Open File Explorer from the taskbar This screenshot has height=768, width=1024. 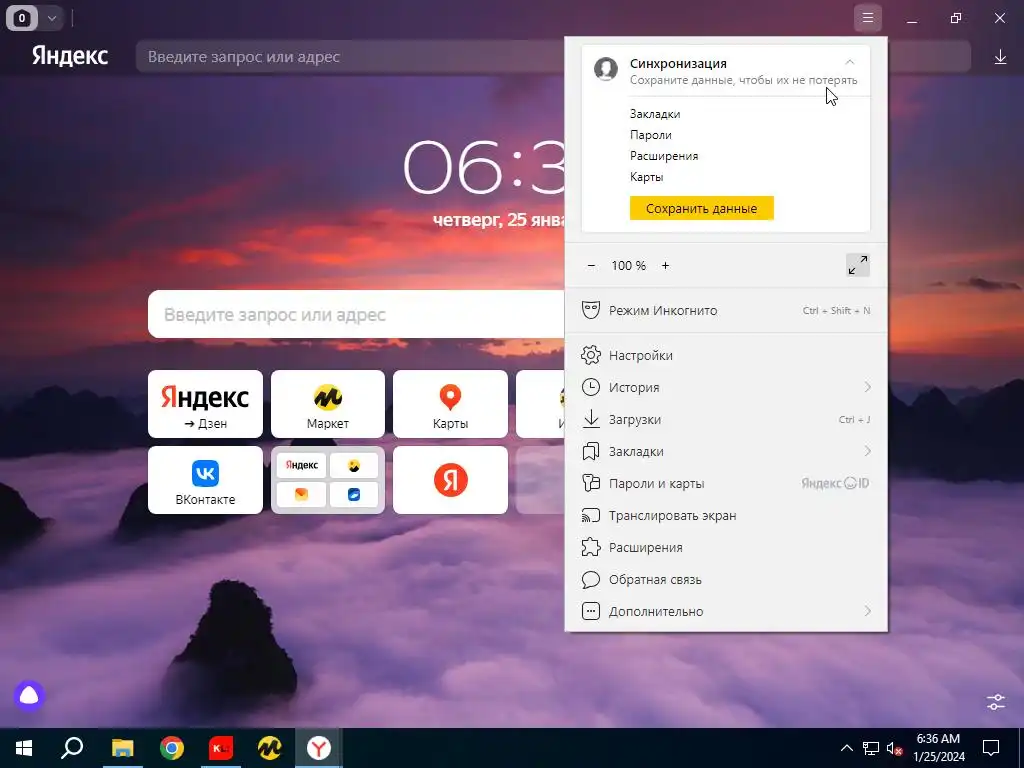point(122,748)
